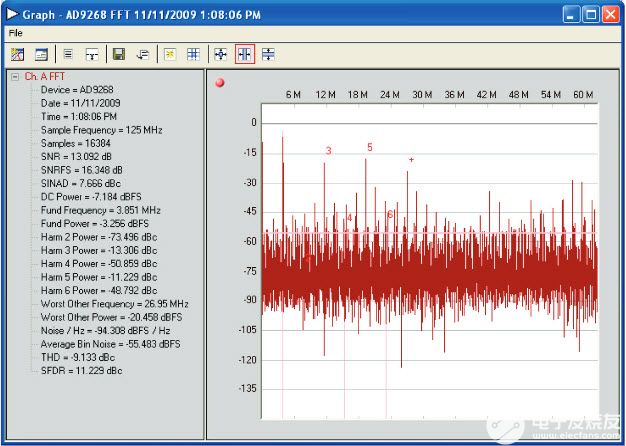Click harmonic marker 3 on the plot
The width and height of the screenshot is (626, 446).
click(328, 151)
